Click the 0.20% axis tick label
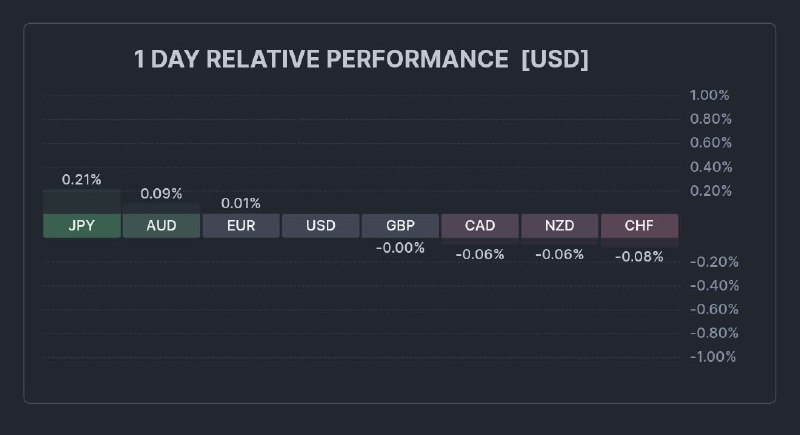The image size is (800, 435). point(710,191)
